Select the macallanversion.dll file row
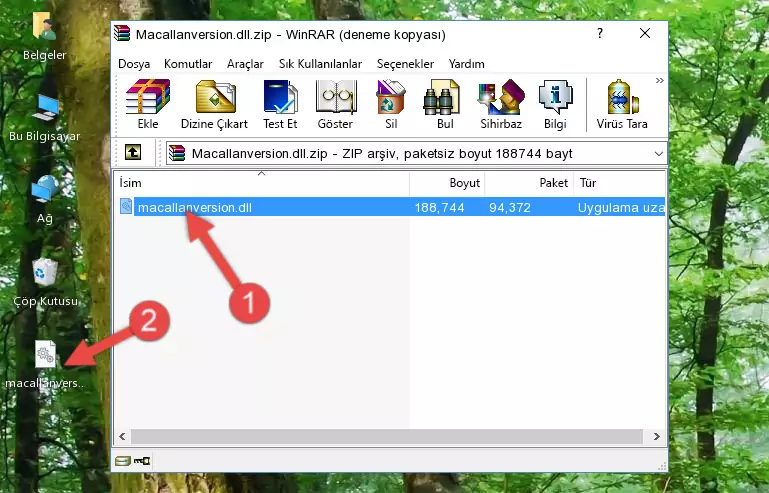769x493 pixels. tap(390, 207)
